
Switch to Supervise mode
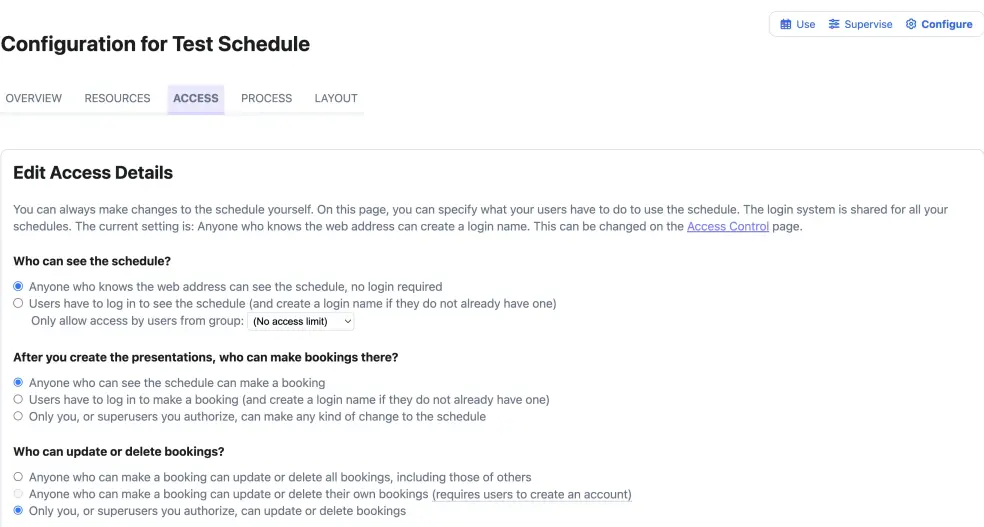coord(860,24)
